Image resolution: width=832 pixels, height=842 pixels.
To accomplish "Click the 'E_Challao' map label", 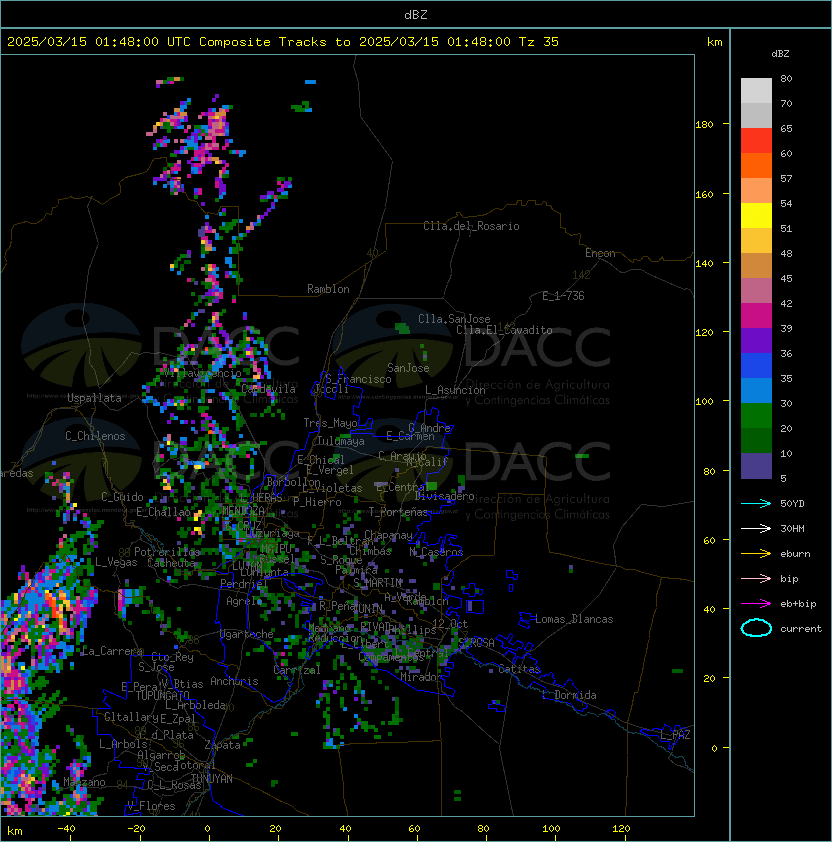I will point(163,512).
